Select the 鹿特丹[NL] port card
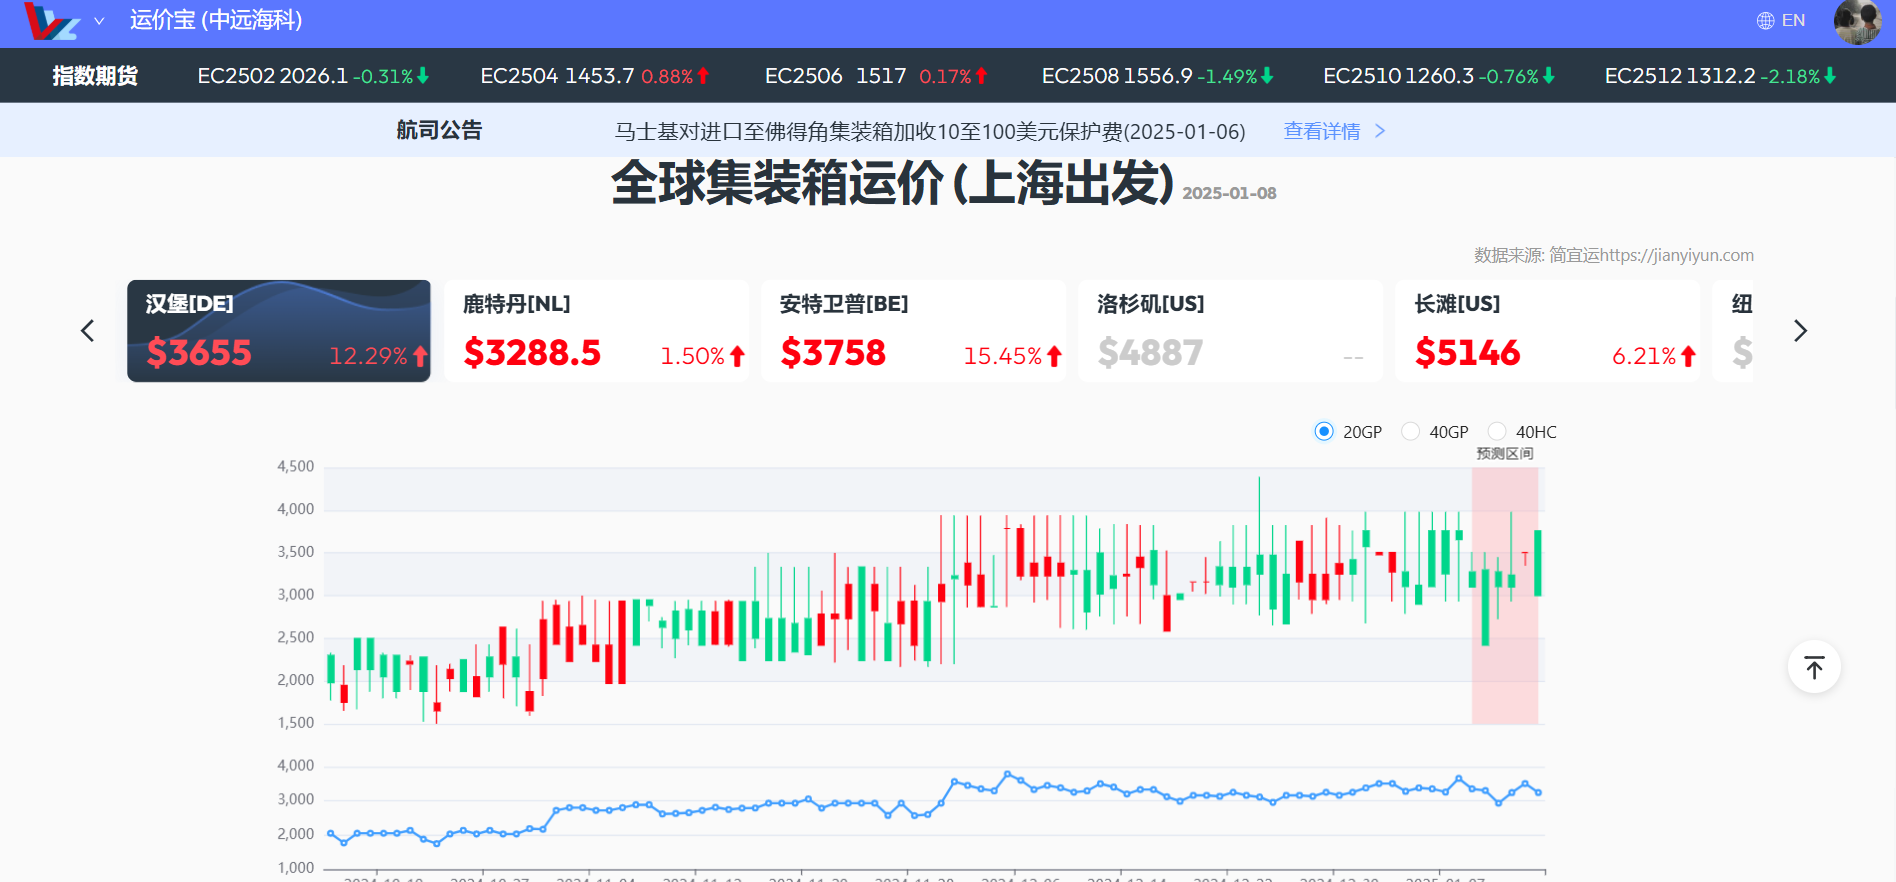 click(596, 331)
